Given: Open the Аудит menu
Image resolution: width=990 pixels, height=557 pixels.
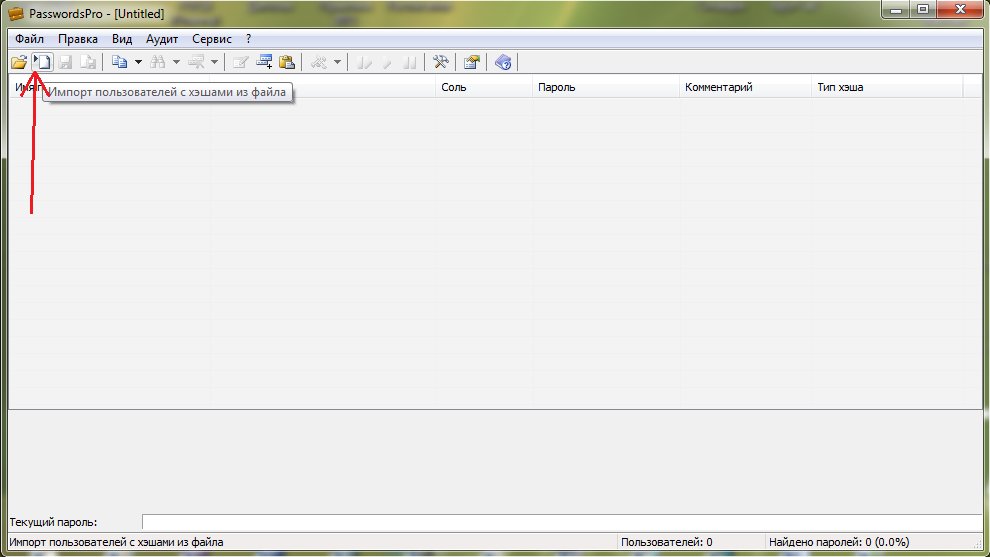Looking at the screenshot, I should 162,39.
